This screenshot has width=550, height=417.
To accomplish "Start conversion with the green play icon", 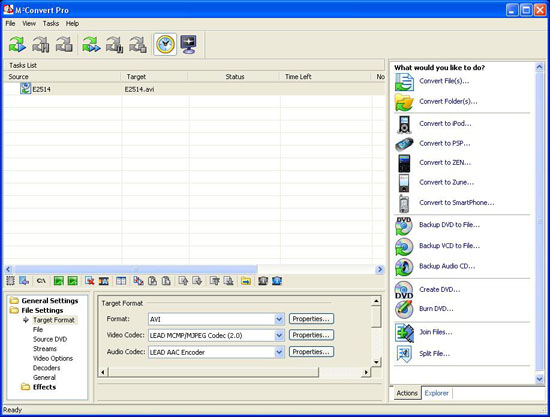I will pyautogui.click(x=18, y=45).
